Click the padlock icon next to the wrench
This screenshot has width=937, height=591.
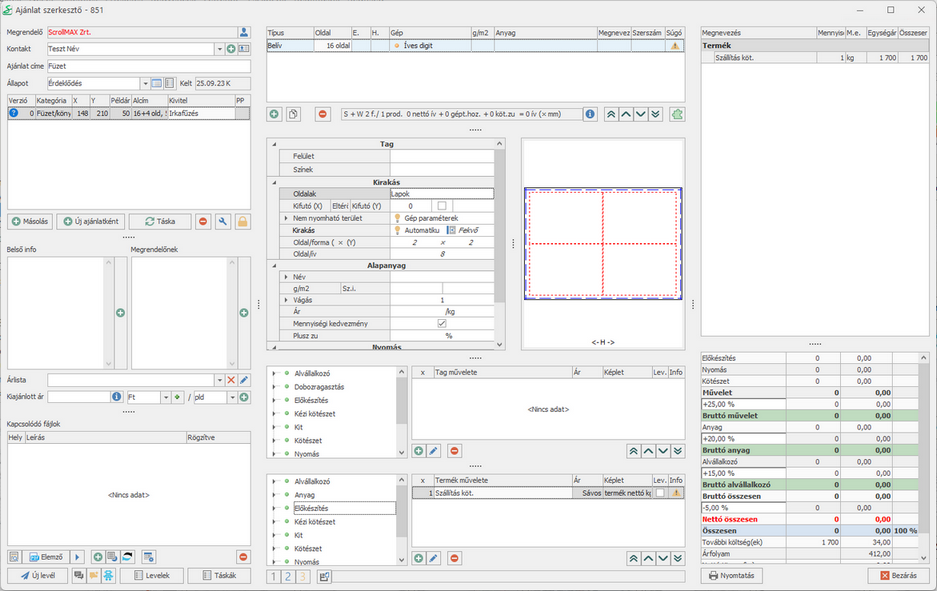(242, 221)
